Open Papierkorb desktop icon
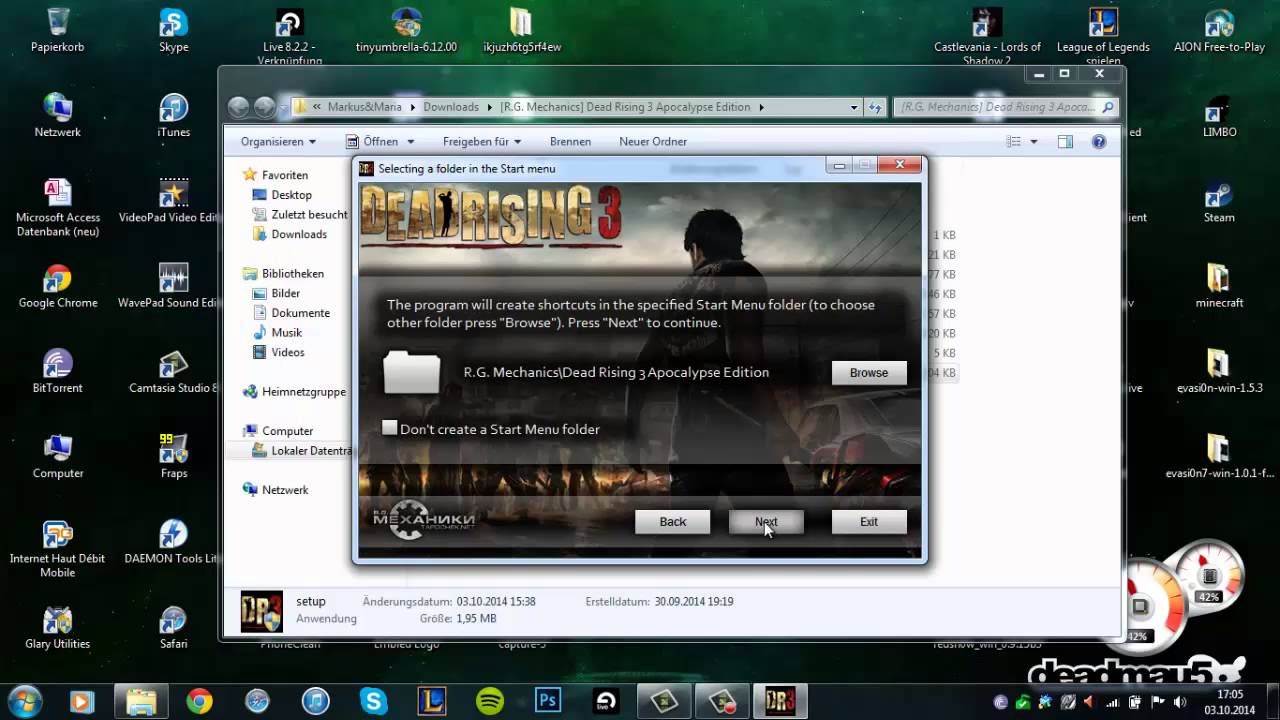 tap(58, 30)
